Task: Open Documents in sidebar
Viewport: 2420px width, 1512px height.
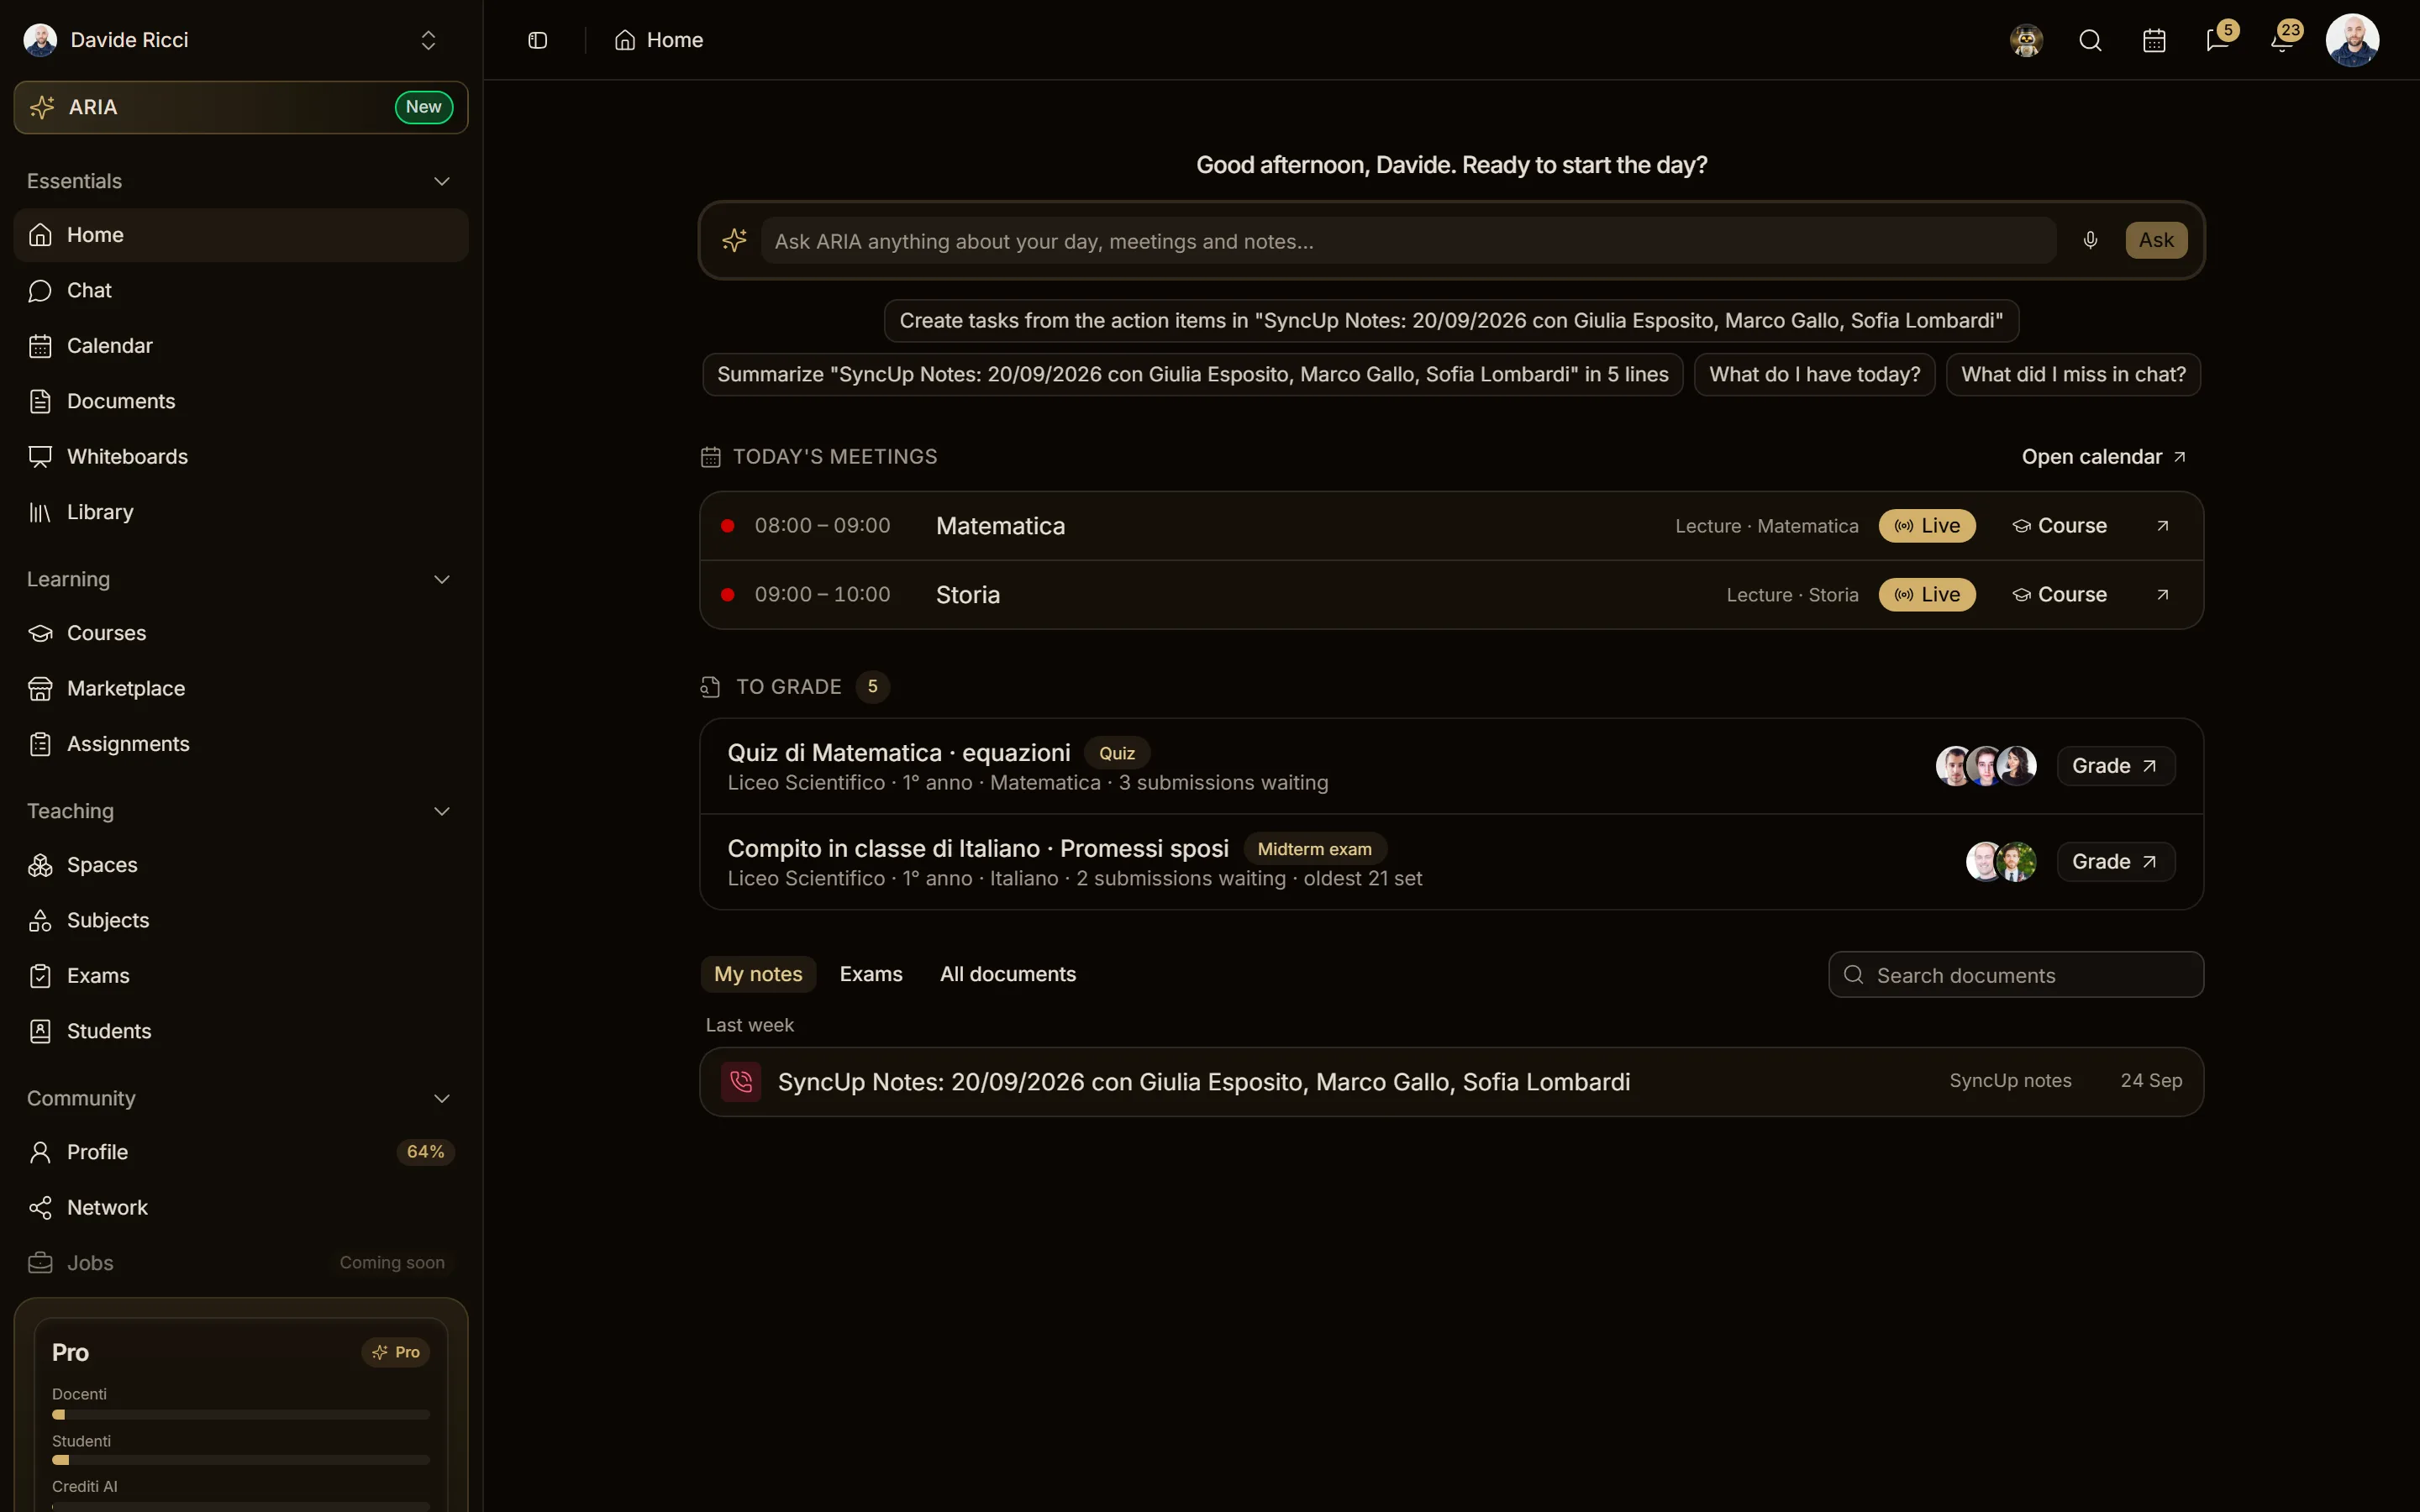Action: [241, 401]
